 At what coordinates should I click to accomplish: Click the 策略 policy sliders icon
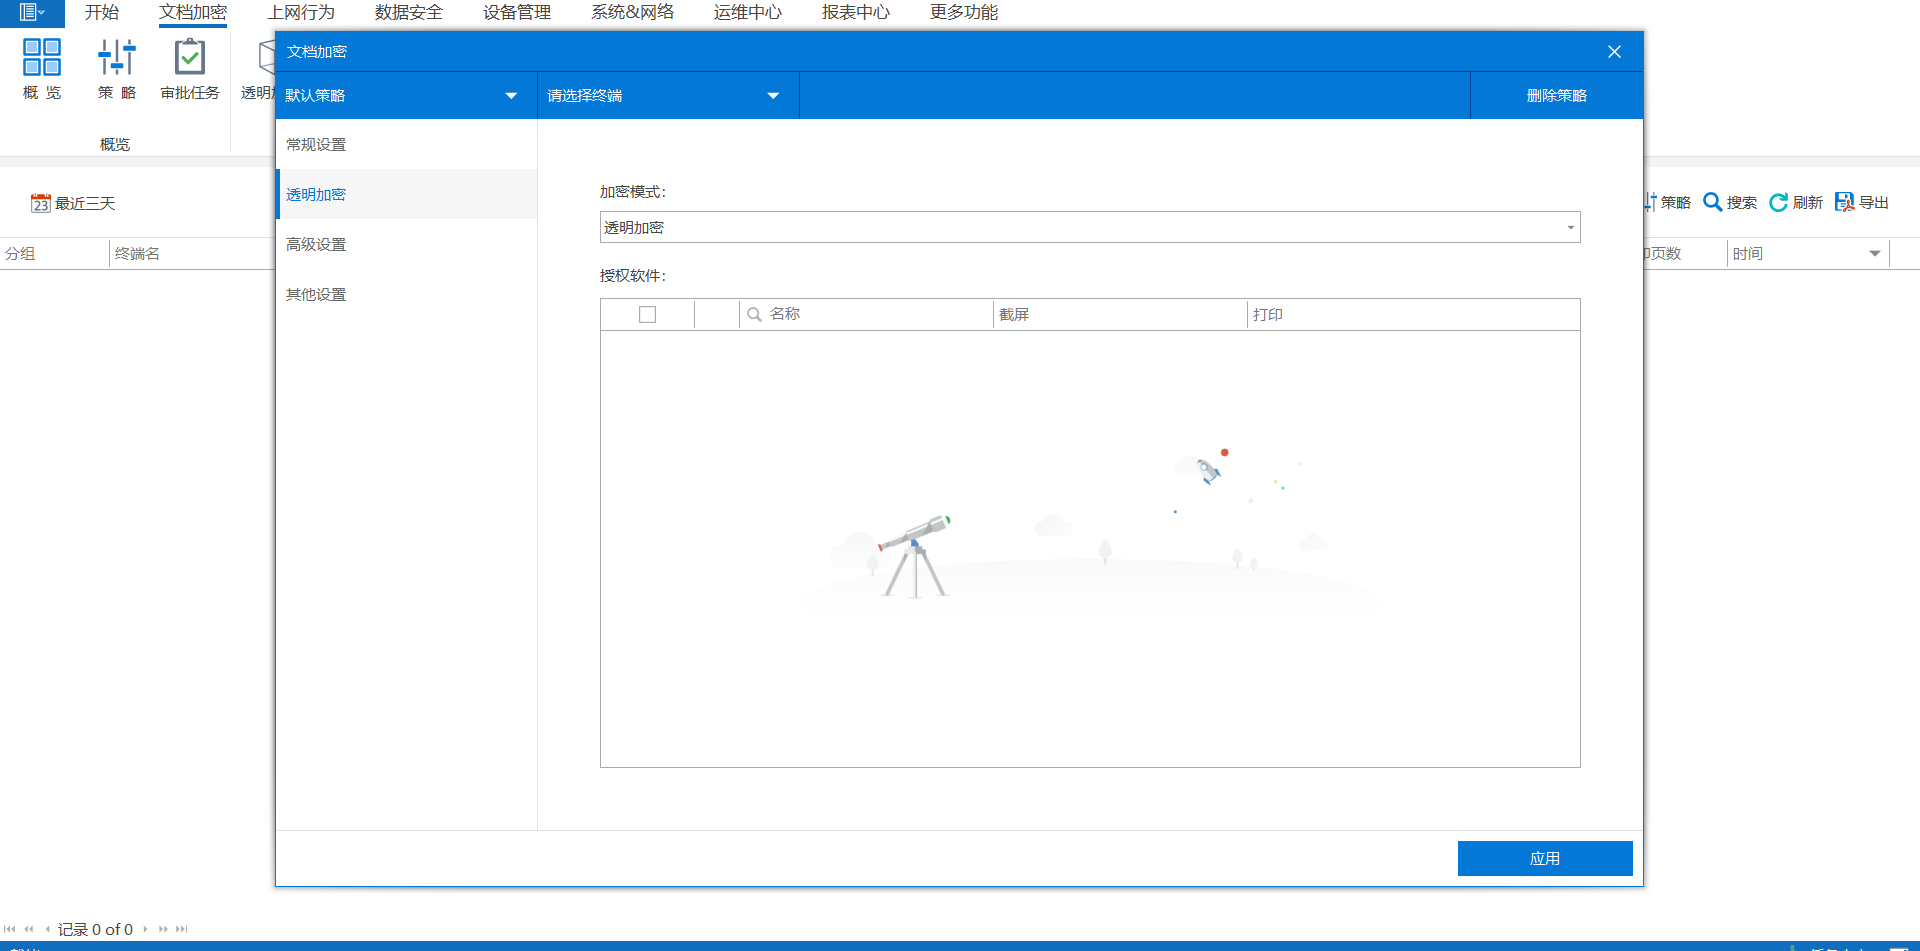pyautogui.click(x=116, y=58)
